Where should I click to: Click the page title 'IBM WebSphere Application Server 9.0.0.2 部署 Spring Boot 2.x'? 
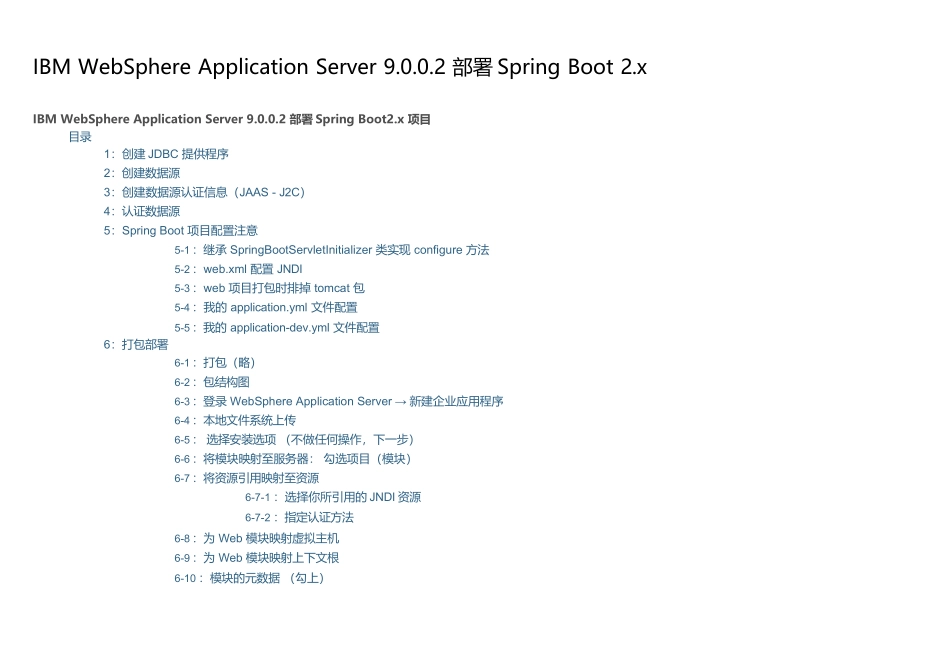click(340, 67)
